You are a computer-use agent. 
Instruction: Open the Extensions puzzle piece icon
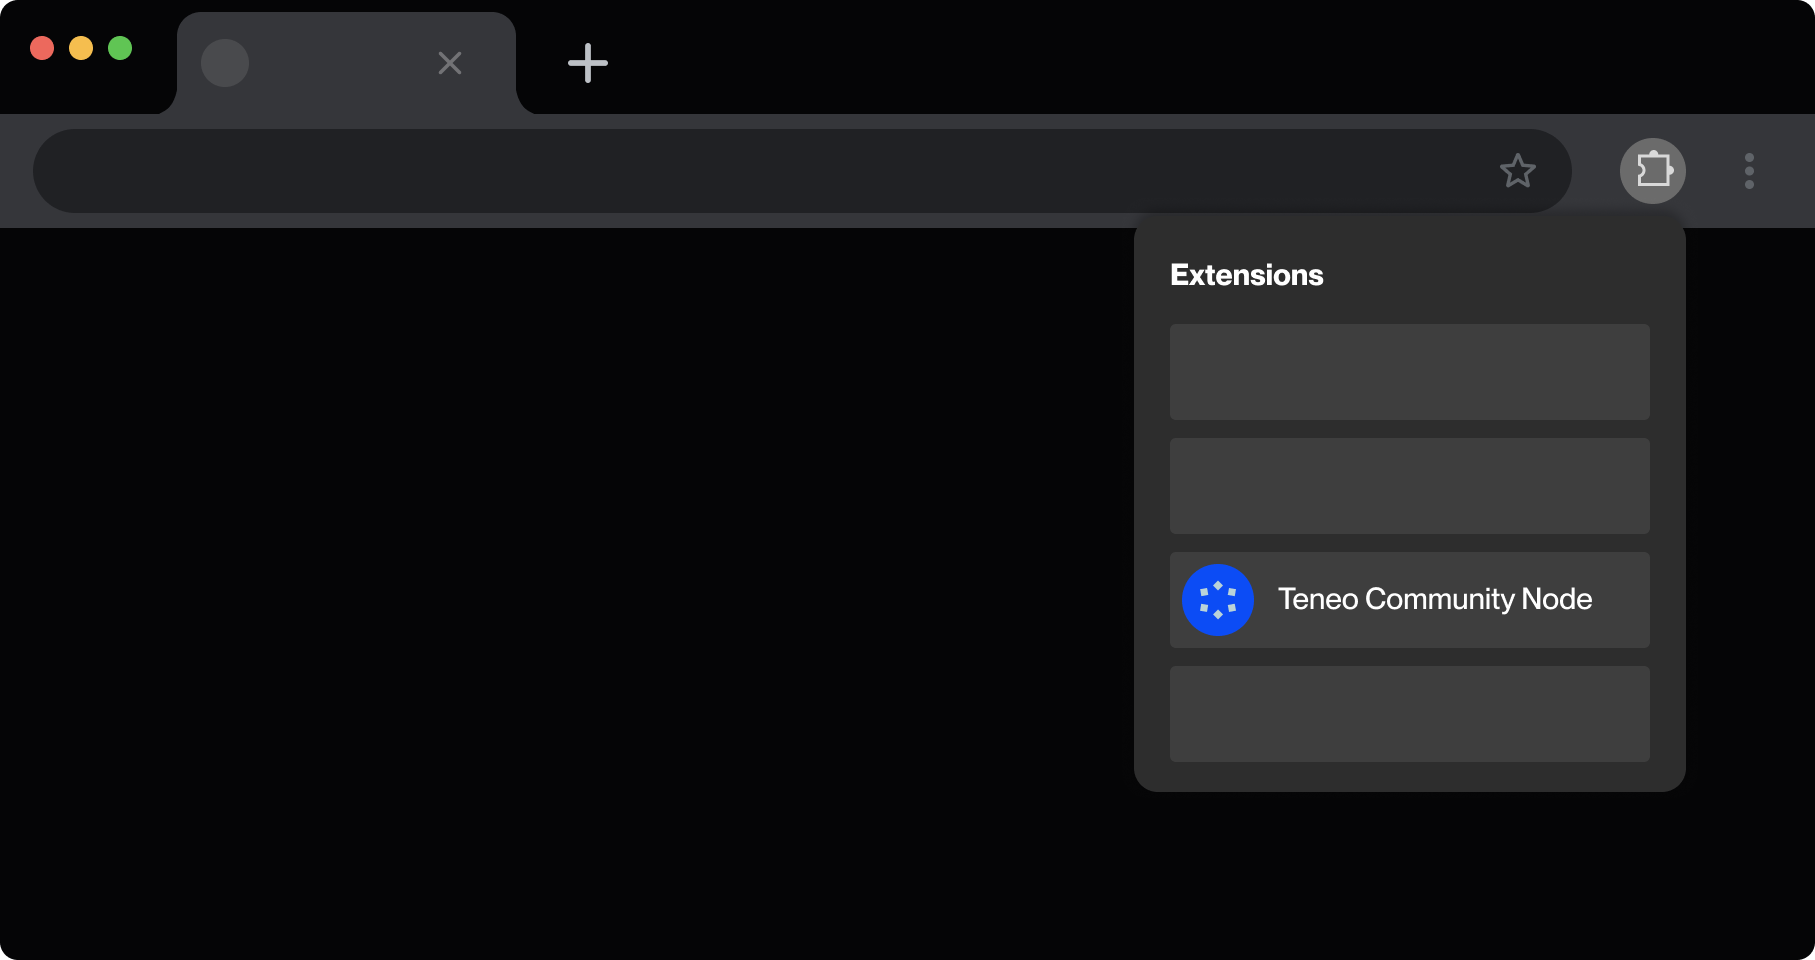(1652, 170)
